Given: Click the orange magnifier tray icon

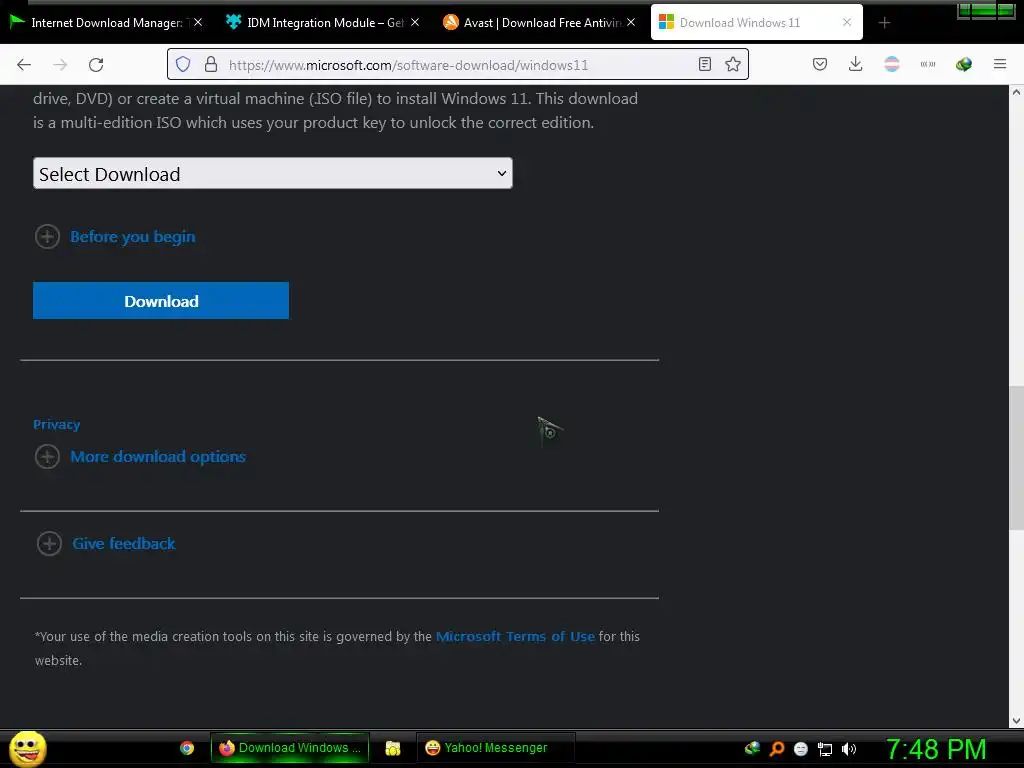Looking at the screenshot, I should click(x=777, y=748).
